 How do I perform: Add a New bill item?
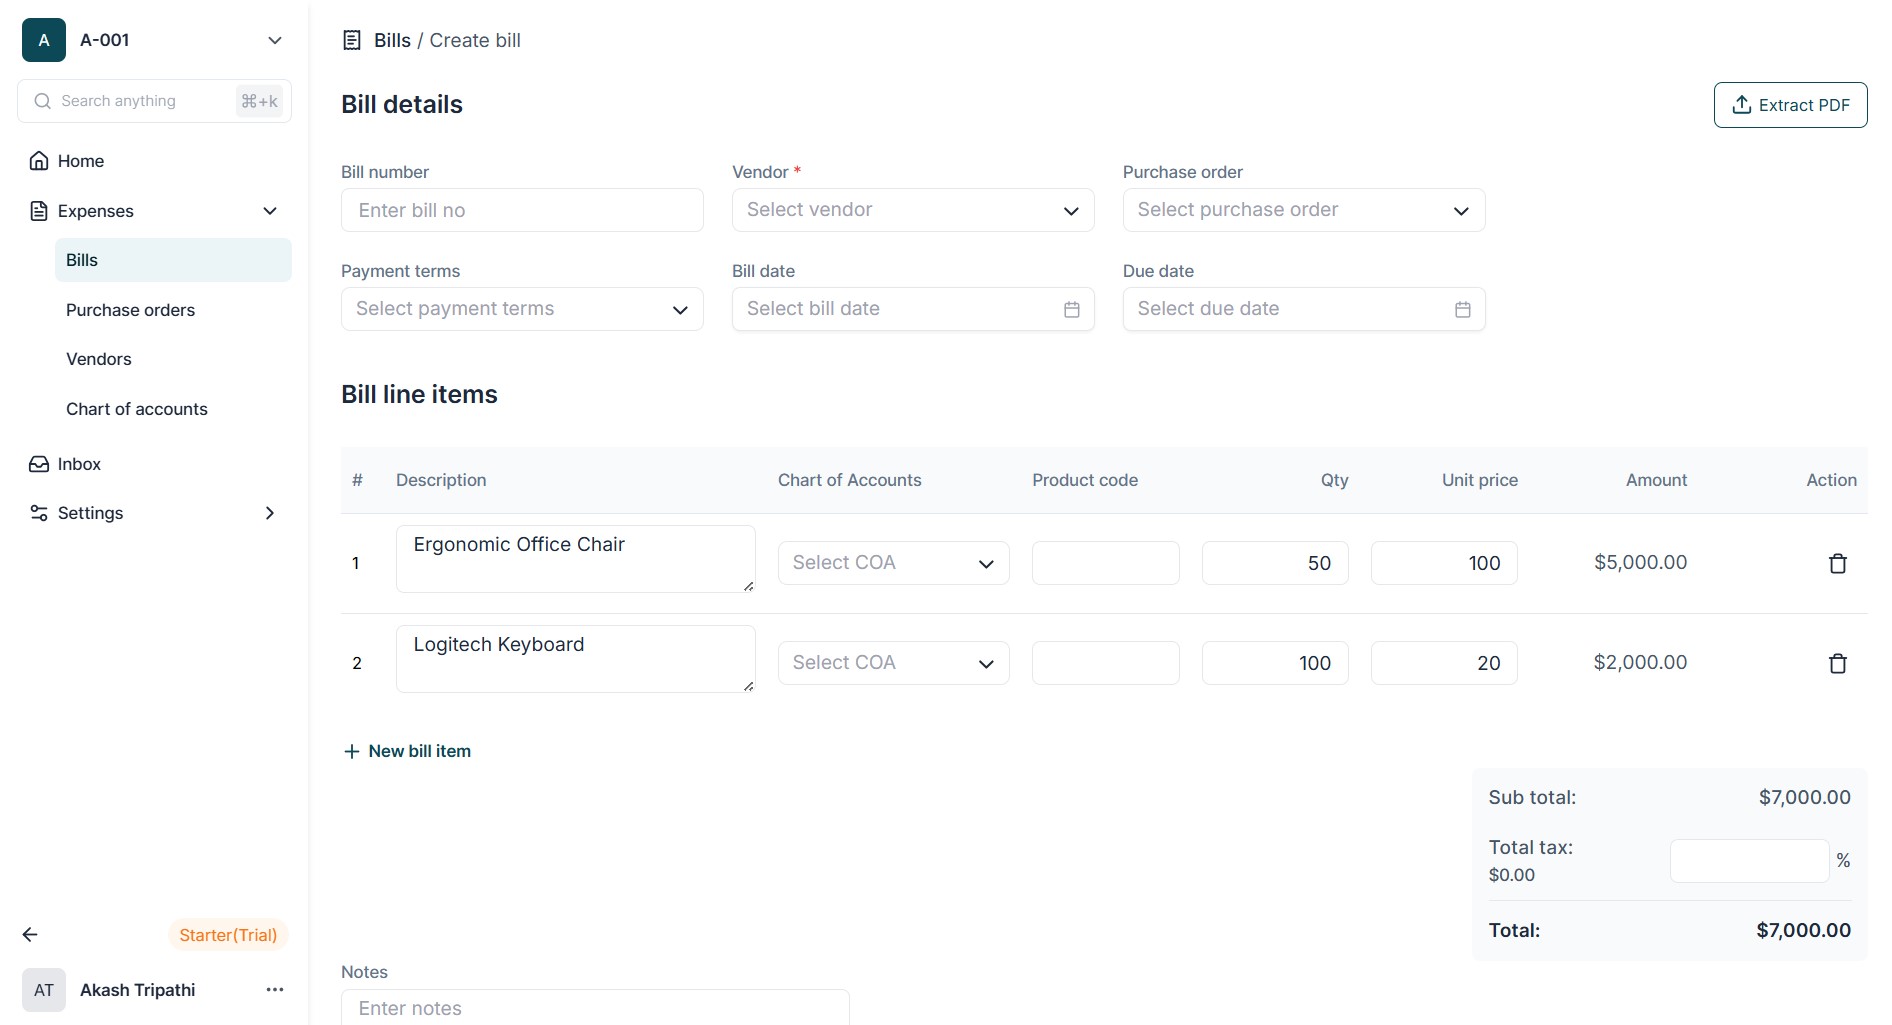click(x=408, y=751)
